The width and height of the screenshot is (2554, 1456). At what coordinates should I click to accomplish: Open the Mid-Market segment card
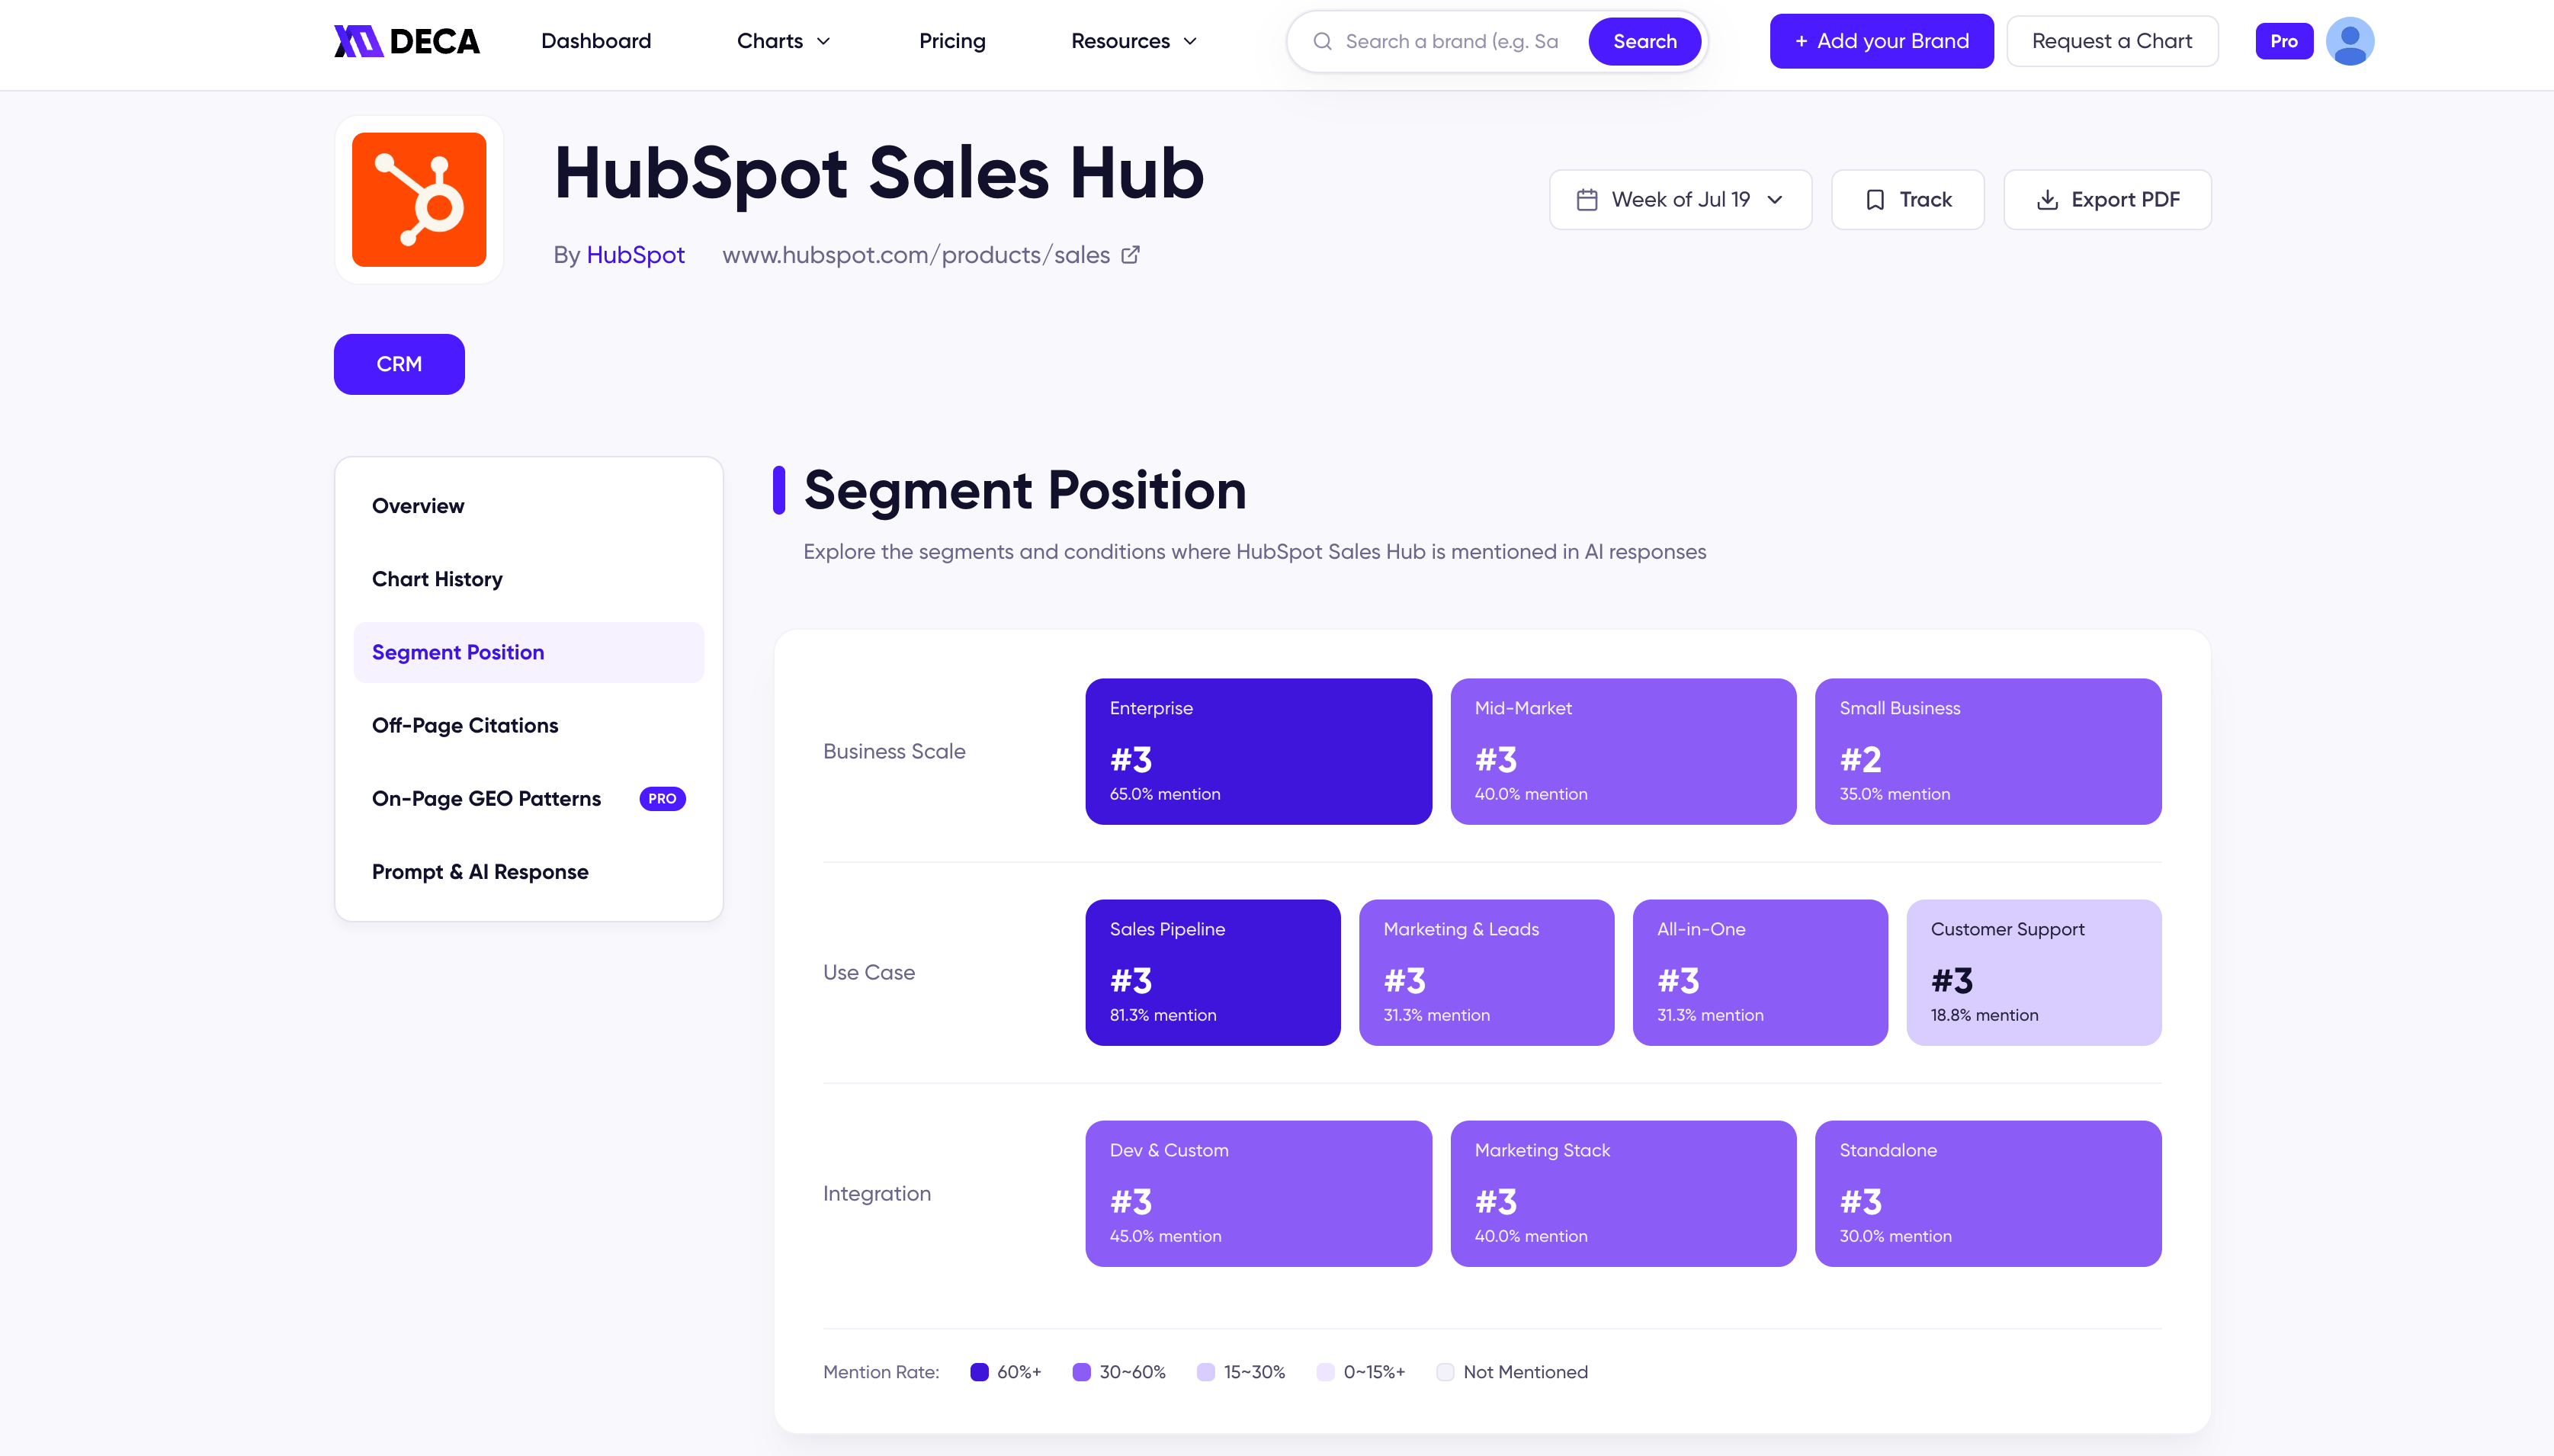pos(1623,752)
